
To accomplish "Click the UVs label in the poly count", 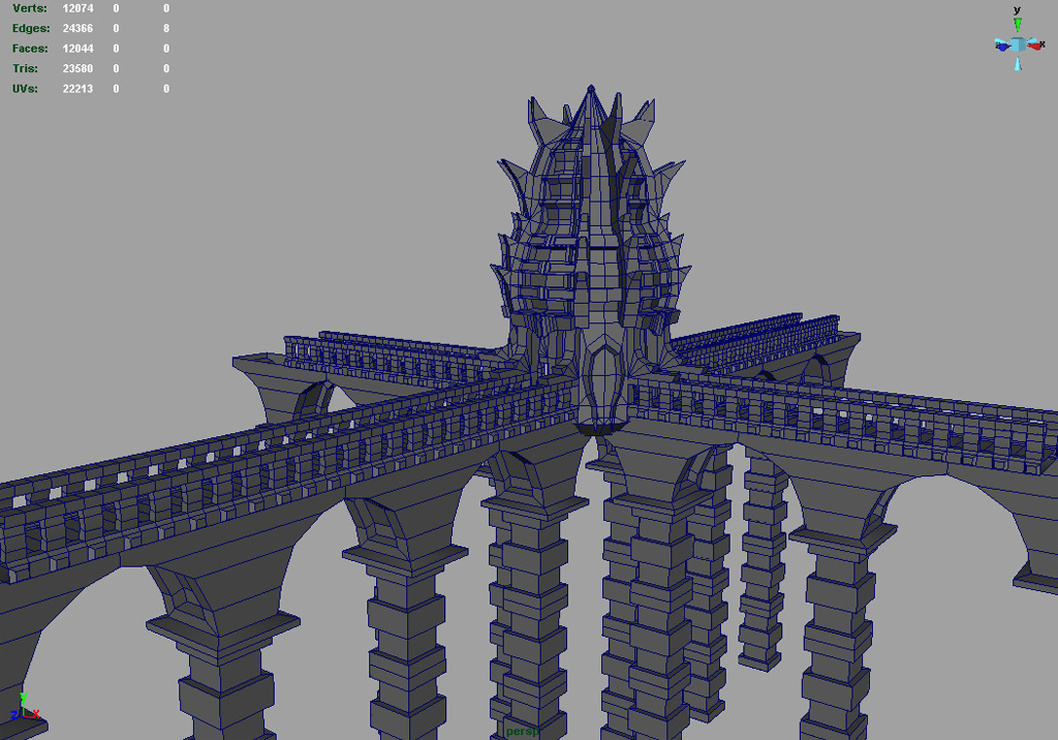I will pos(25,88).
